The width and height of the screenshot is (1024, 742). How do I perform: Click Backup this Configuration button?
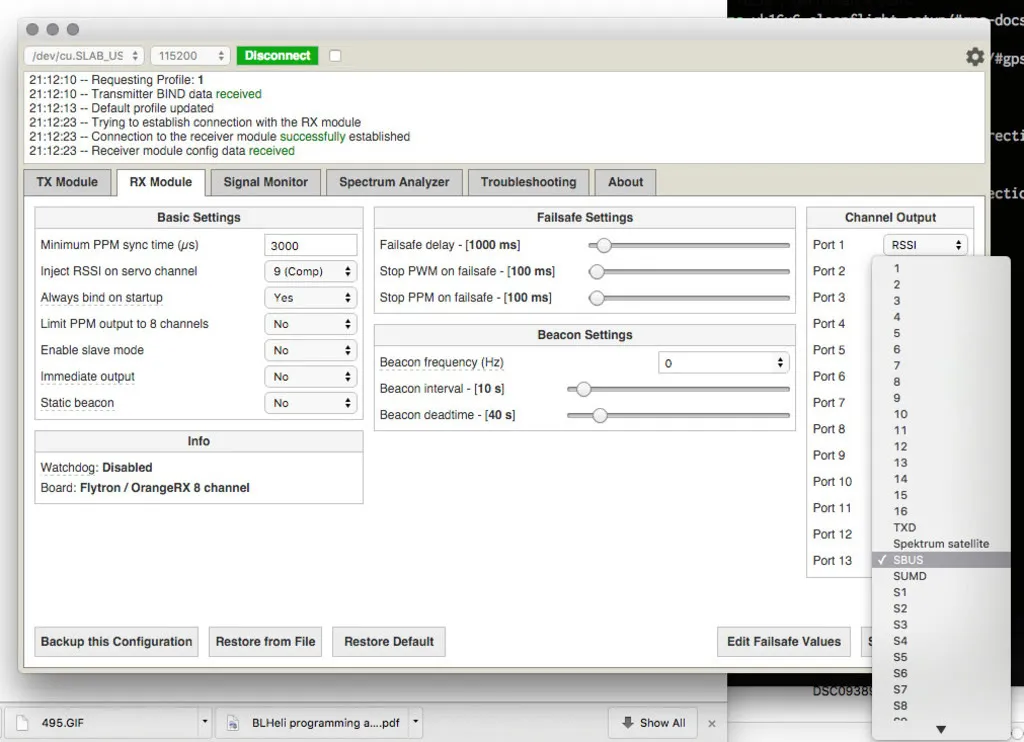click(116, 642)
